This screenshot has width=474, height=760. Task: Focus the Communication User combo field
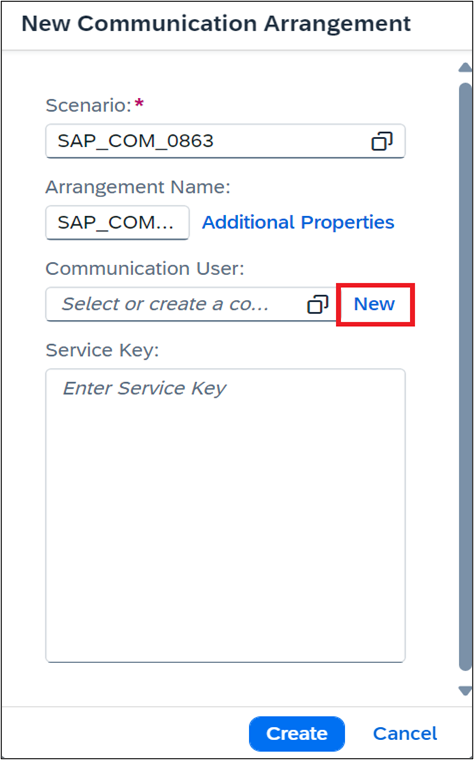191,304
